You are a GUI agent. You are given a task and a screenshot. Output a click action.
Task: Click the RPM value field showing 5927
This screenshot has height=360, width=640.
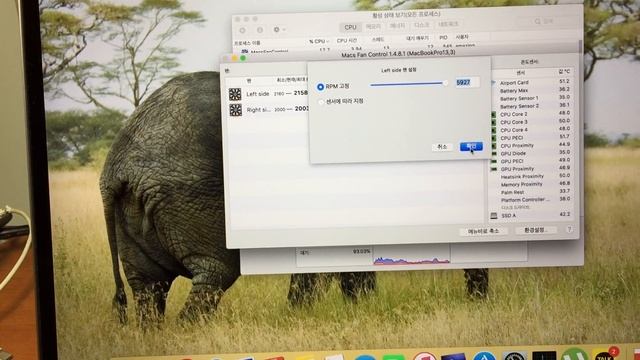[467, 82]
